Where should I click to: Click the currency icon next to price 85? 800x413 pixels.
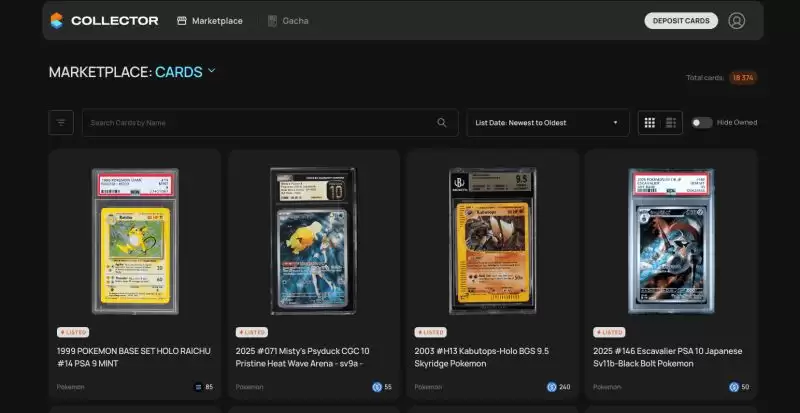pos(198,387)
